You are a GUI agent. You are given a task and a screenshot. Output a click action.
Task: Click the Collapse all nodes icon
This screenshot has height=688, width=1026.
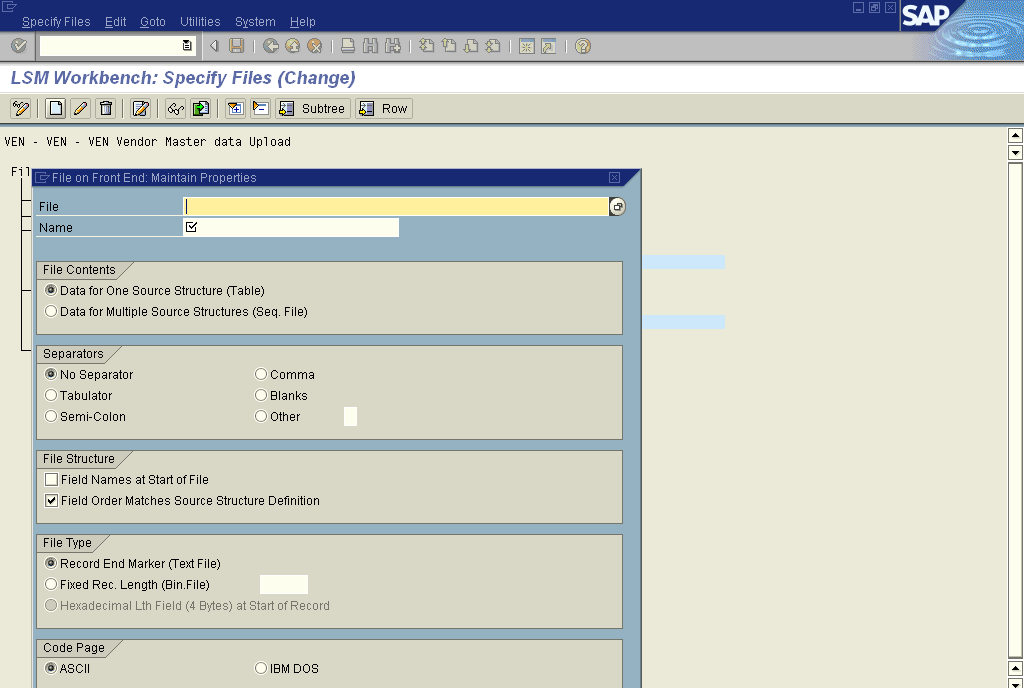pyautogui.click(x=260, y=108)
